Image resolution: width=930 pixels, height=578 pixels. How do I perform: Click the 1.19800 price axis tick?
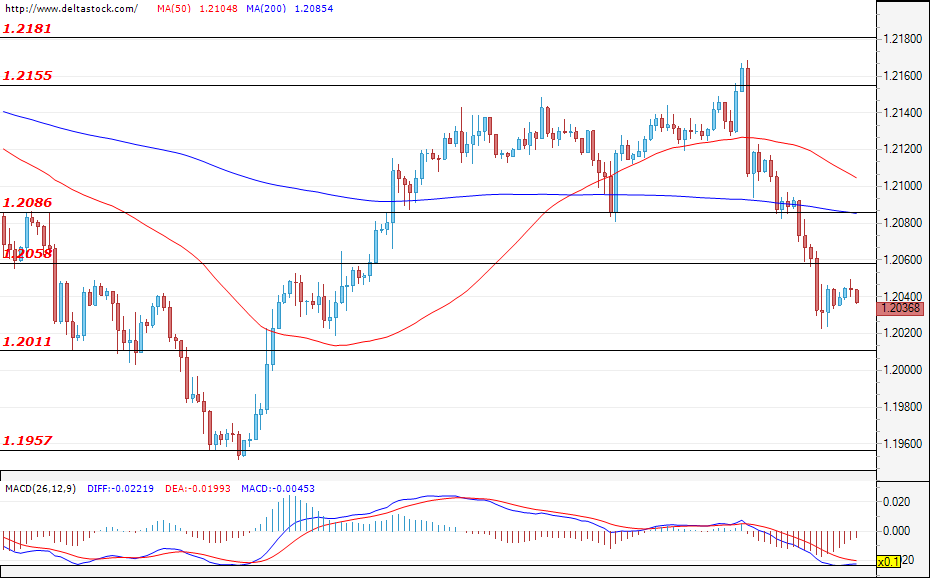(902, 407)
